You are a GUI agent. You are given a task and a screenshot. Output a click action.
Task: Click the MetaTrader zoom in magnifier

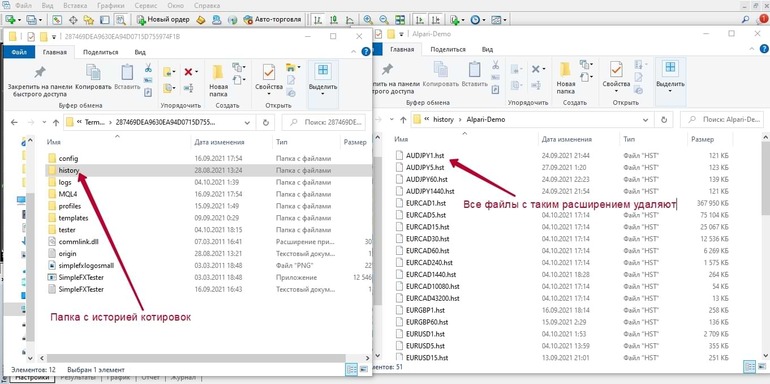tap(368, 20)
